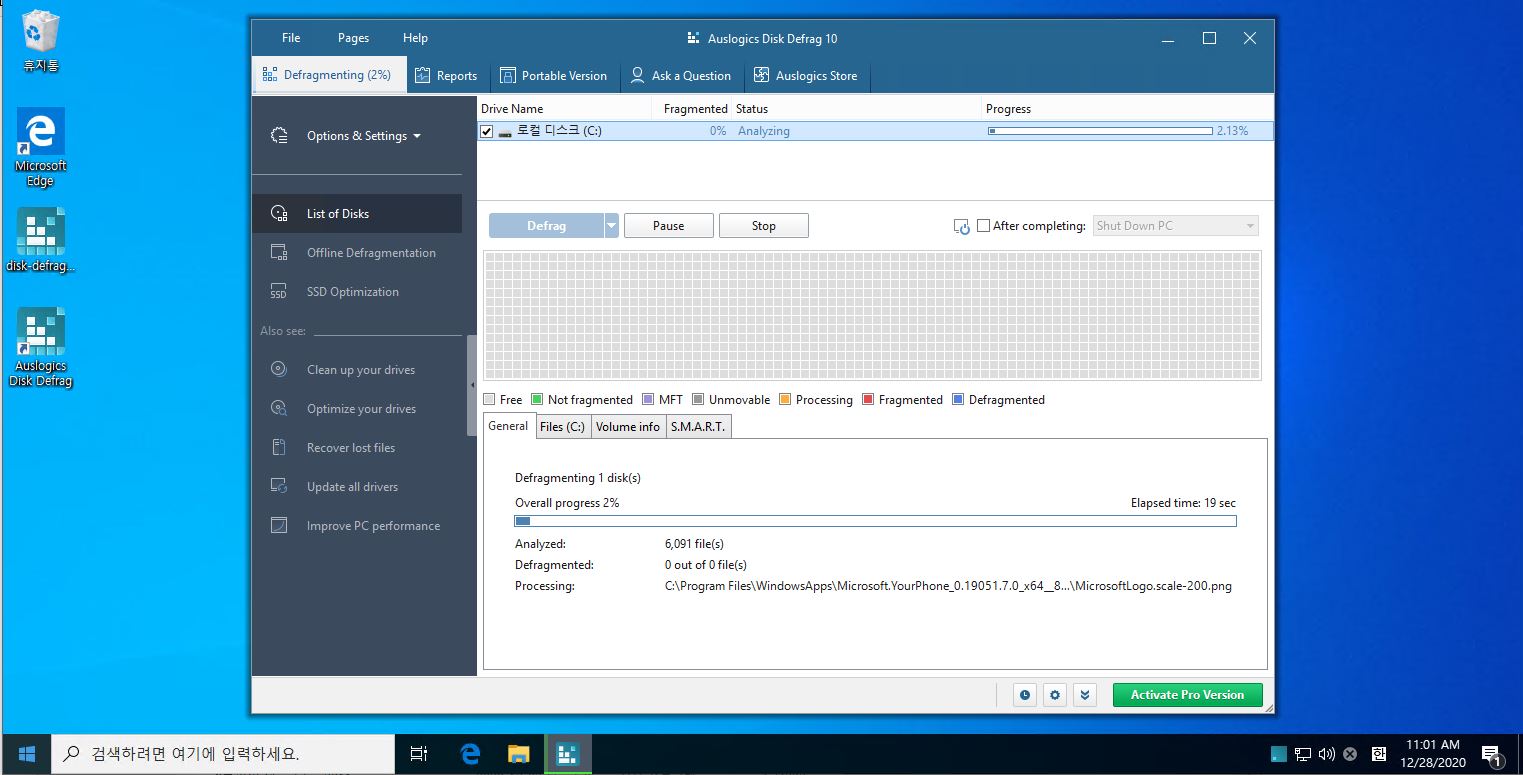Switch to the General tab
Screen dimensions: 1523x775
click(x=509, y=426)
